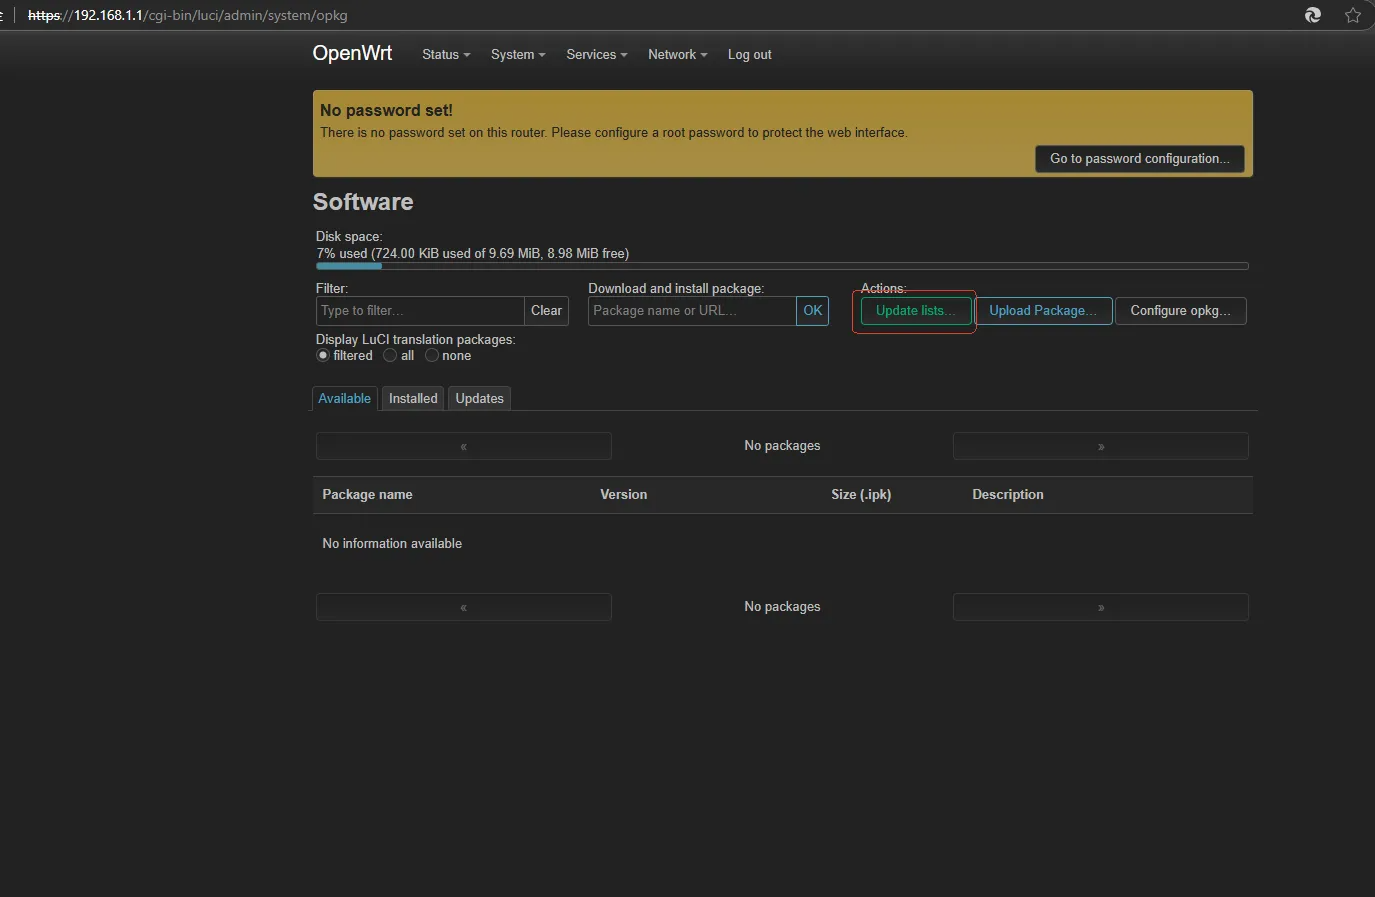Open Configure opkg settings
This screenshot has height=897, width=1375.
[1181, 311]
